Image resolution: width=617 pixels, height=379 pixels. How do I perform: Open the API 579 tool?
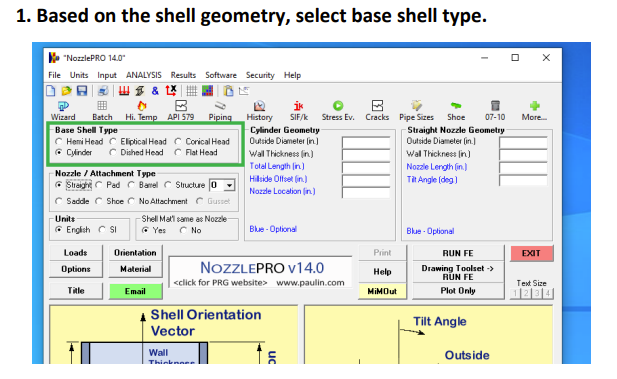(181, 111)
